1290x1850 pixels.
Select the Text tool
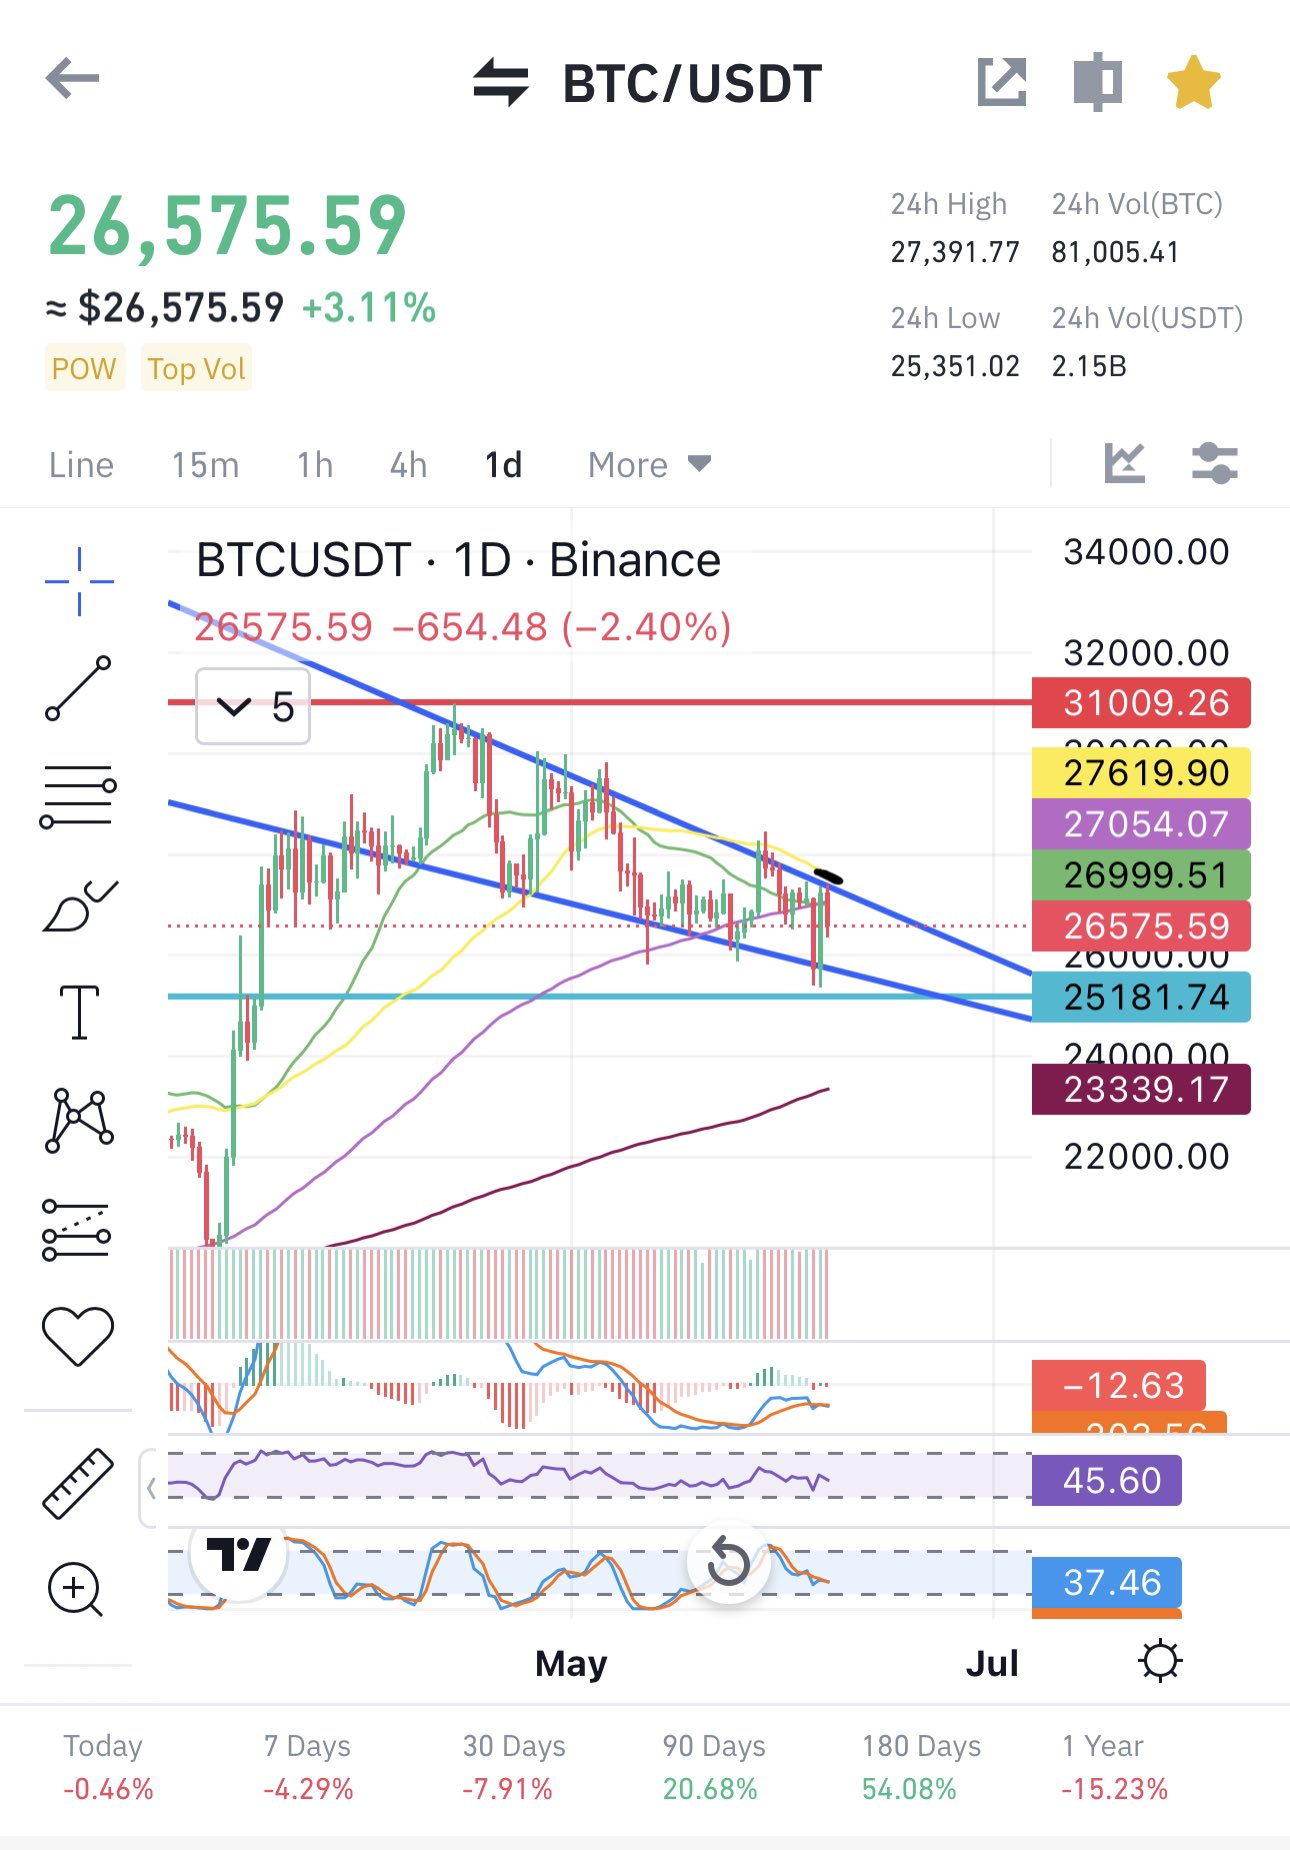click(79, 1012)
